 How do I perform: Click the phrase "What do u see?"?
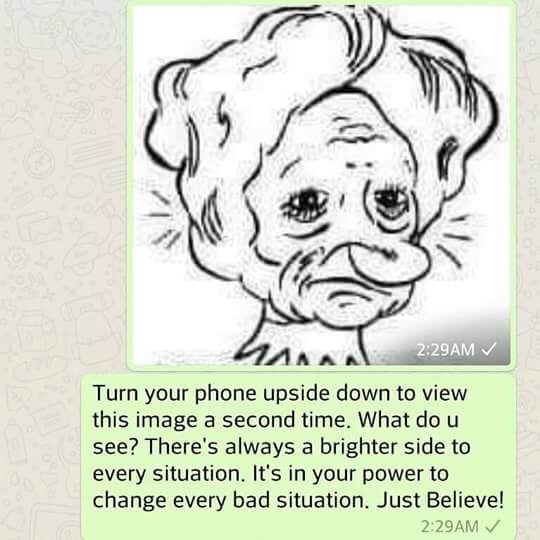[276, 433]
